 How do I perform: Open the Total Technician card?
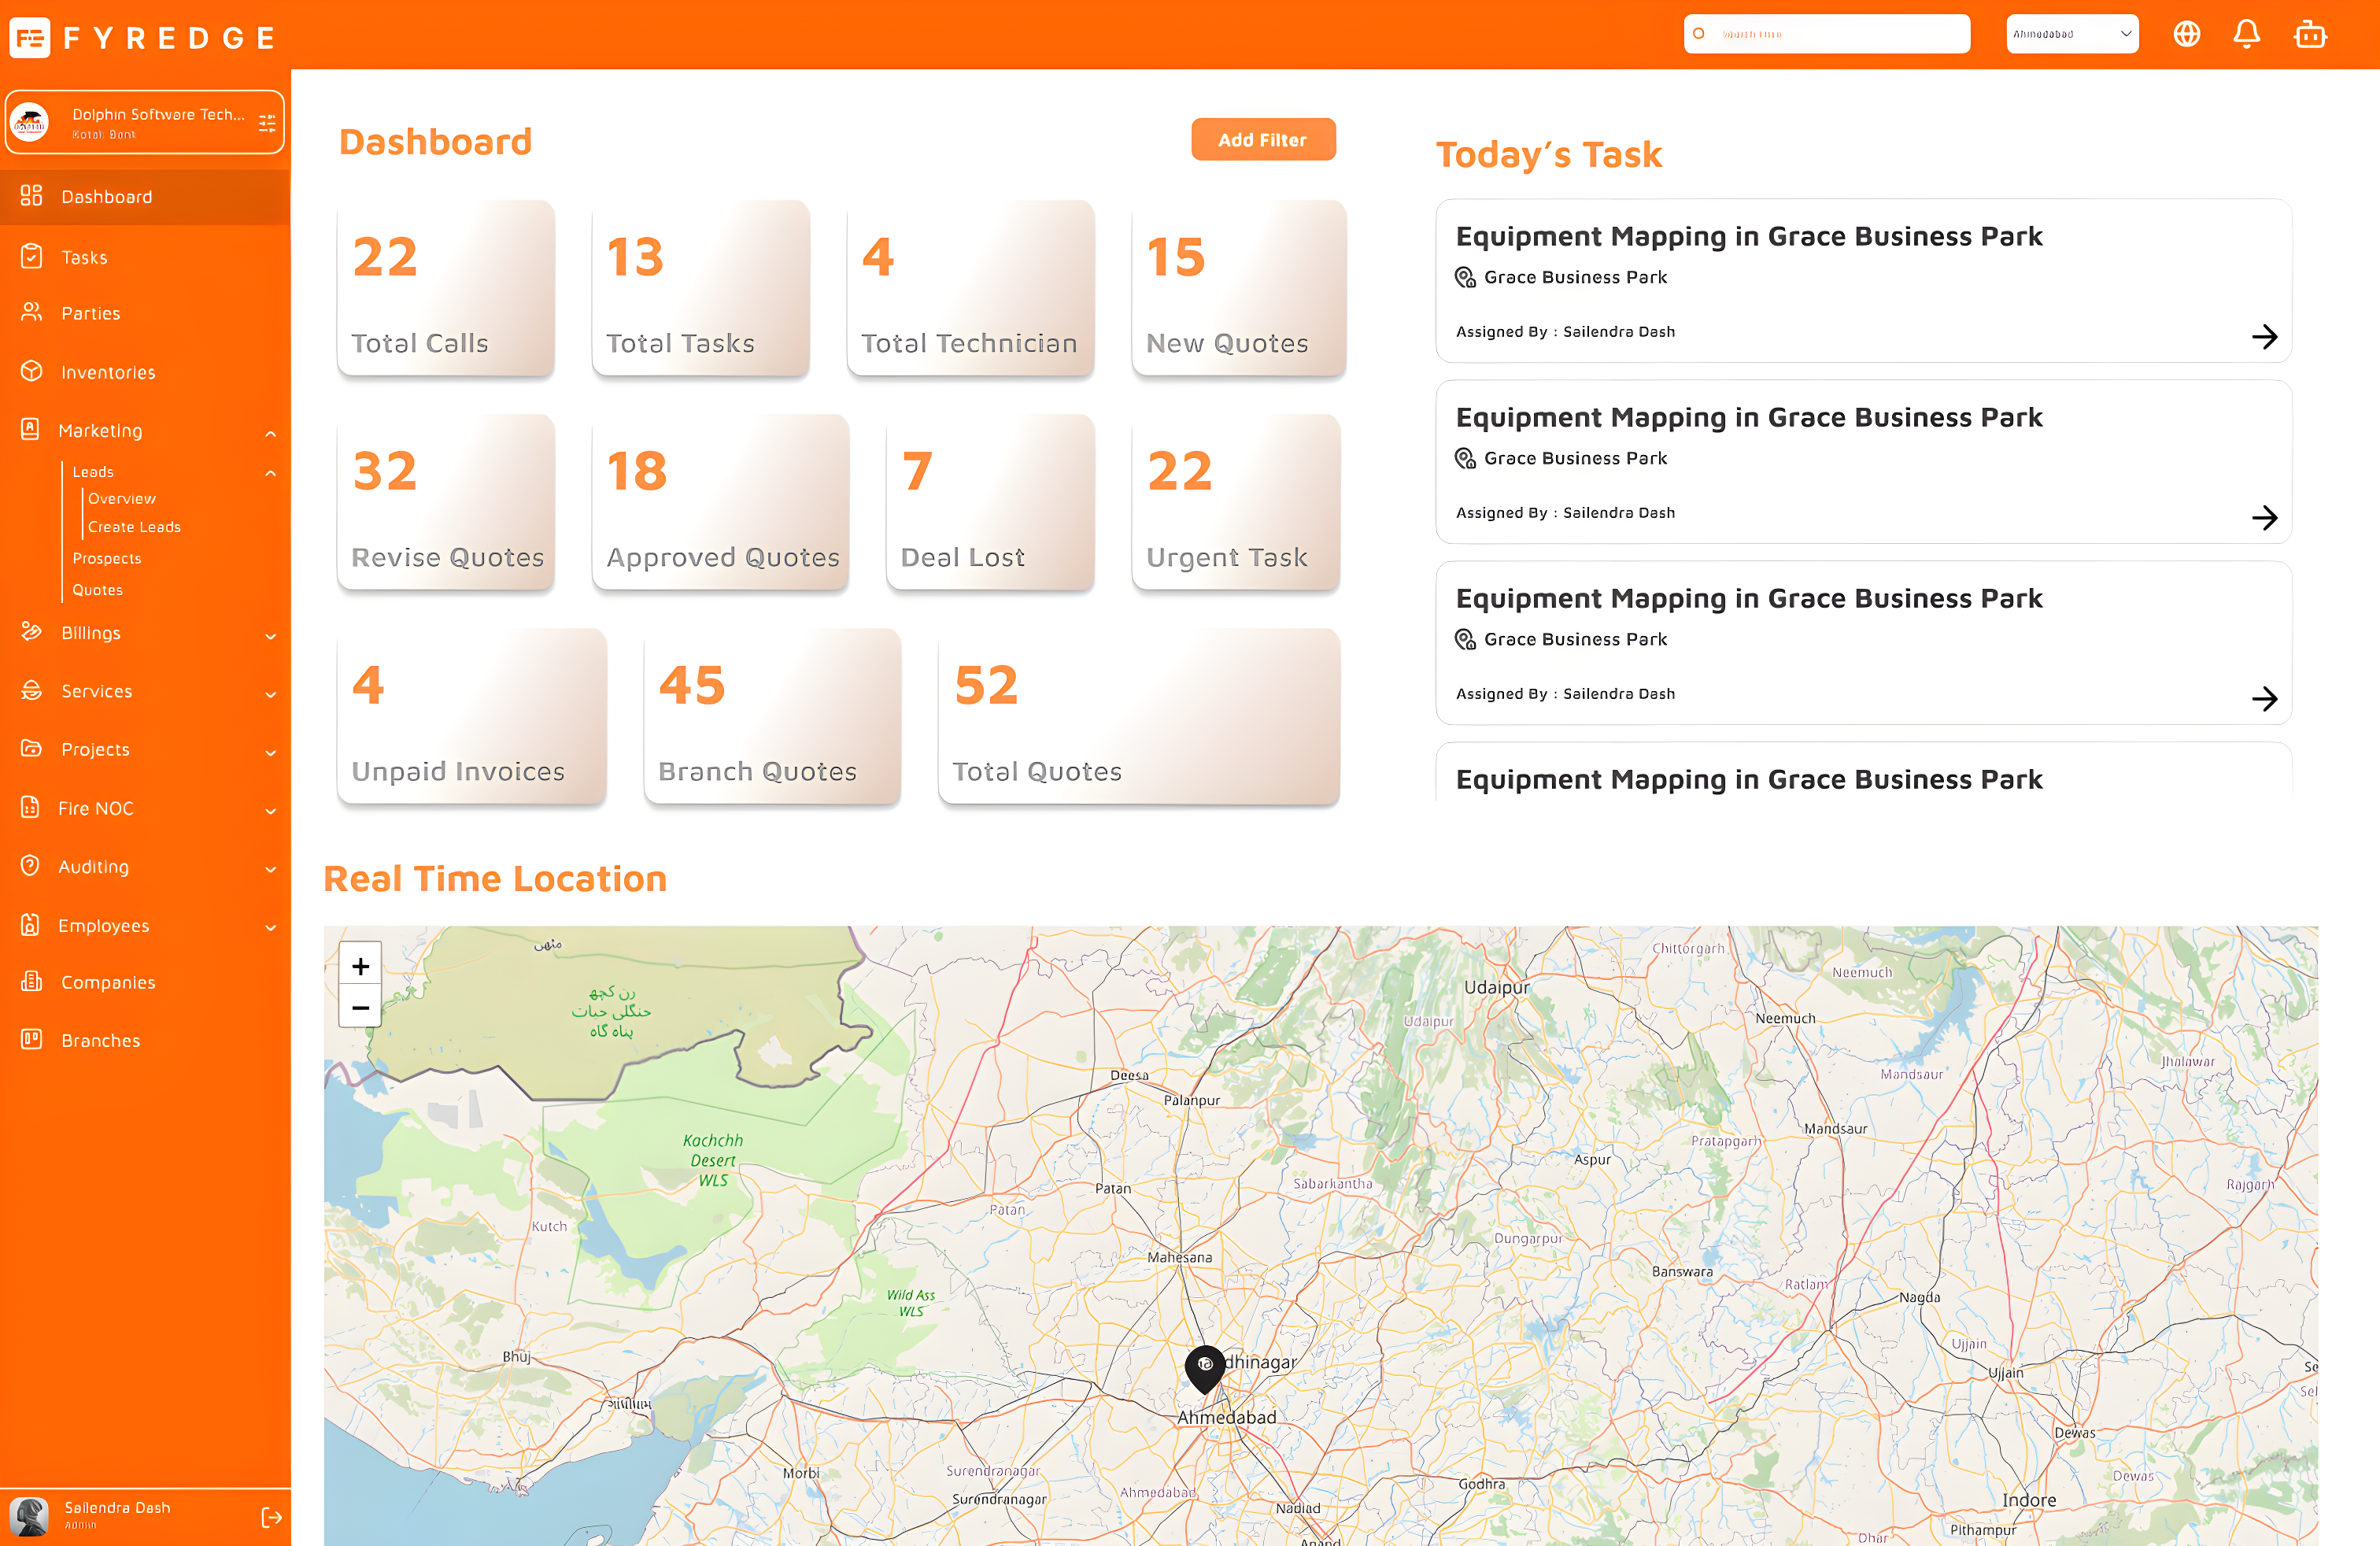pyautogui.click(x=971, y=288)
